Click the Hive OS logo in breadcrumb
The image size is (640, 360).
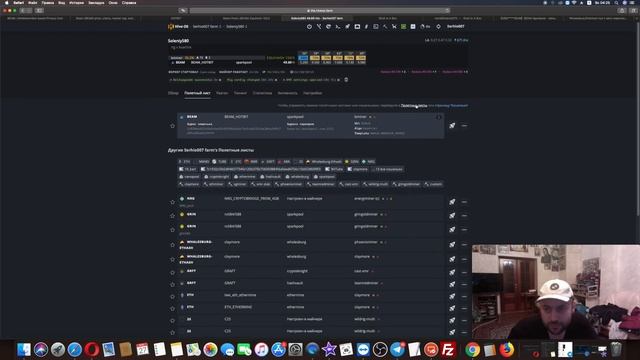pyautogui.click(x=178, y=27)
